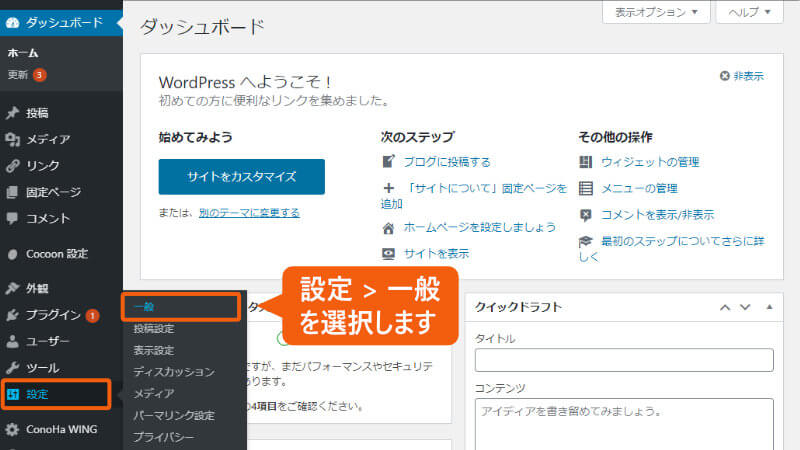Follow 別のテーマに変更する link

[249, 213]
